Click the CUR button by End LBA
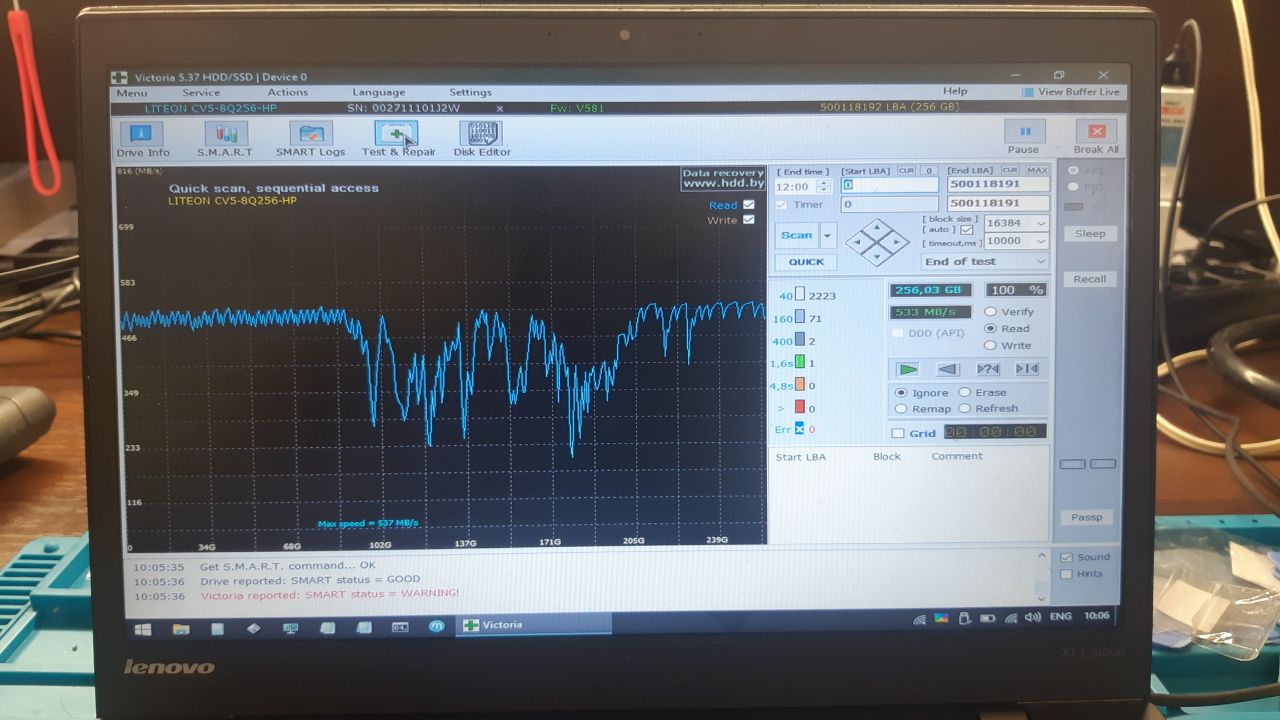The width and height of the screenshot is (1280, 720). [x=1010, y=171]
